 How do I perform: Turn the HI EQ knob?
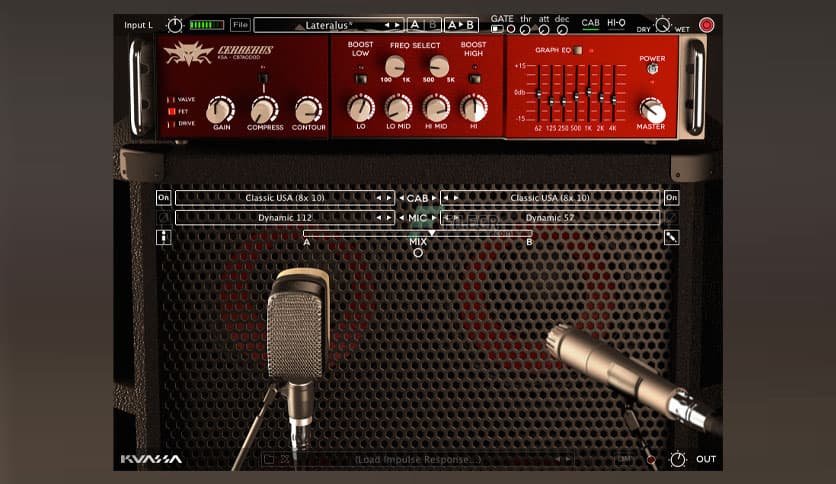[x=473, y=108]
